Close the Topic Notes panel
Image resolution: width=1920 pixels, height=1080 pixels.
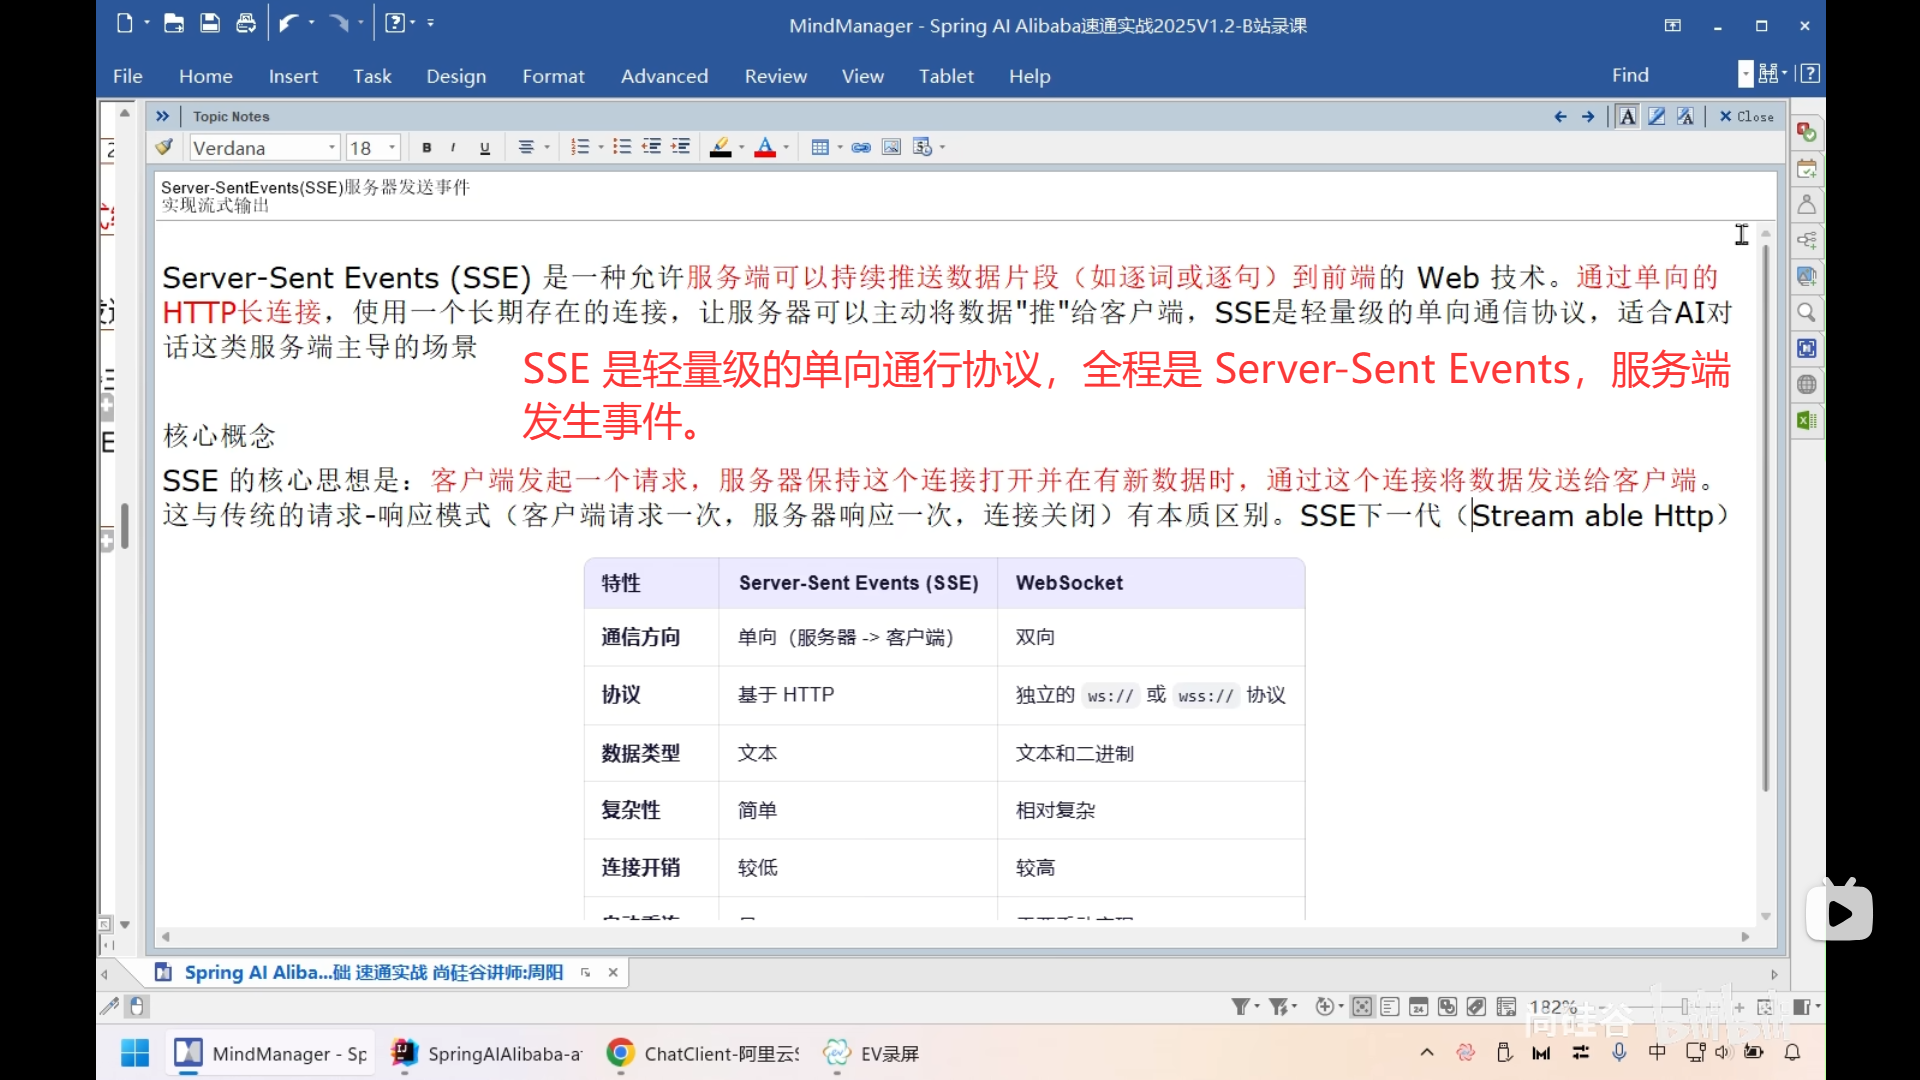[1746, 117]
